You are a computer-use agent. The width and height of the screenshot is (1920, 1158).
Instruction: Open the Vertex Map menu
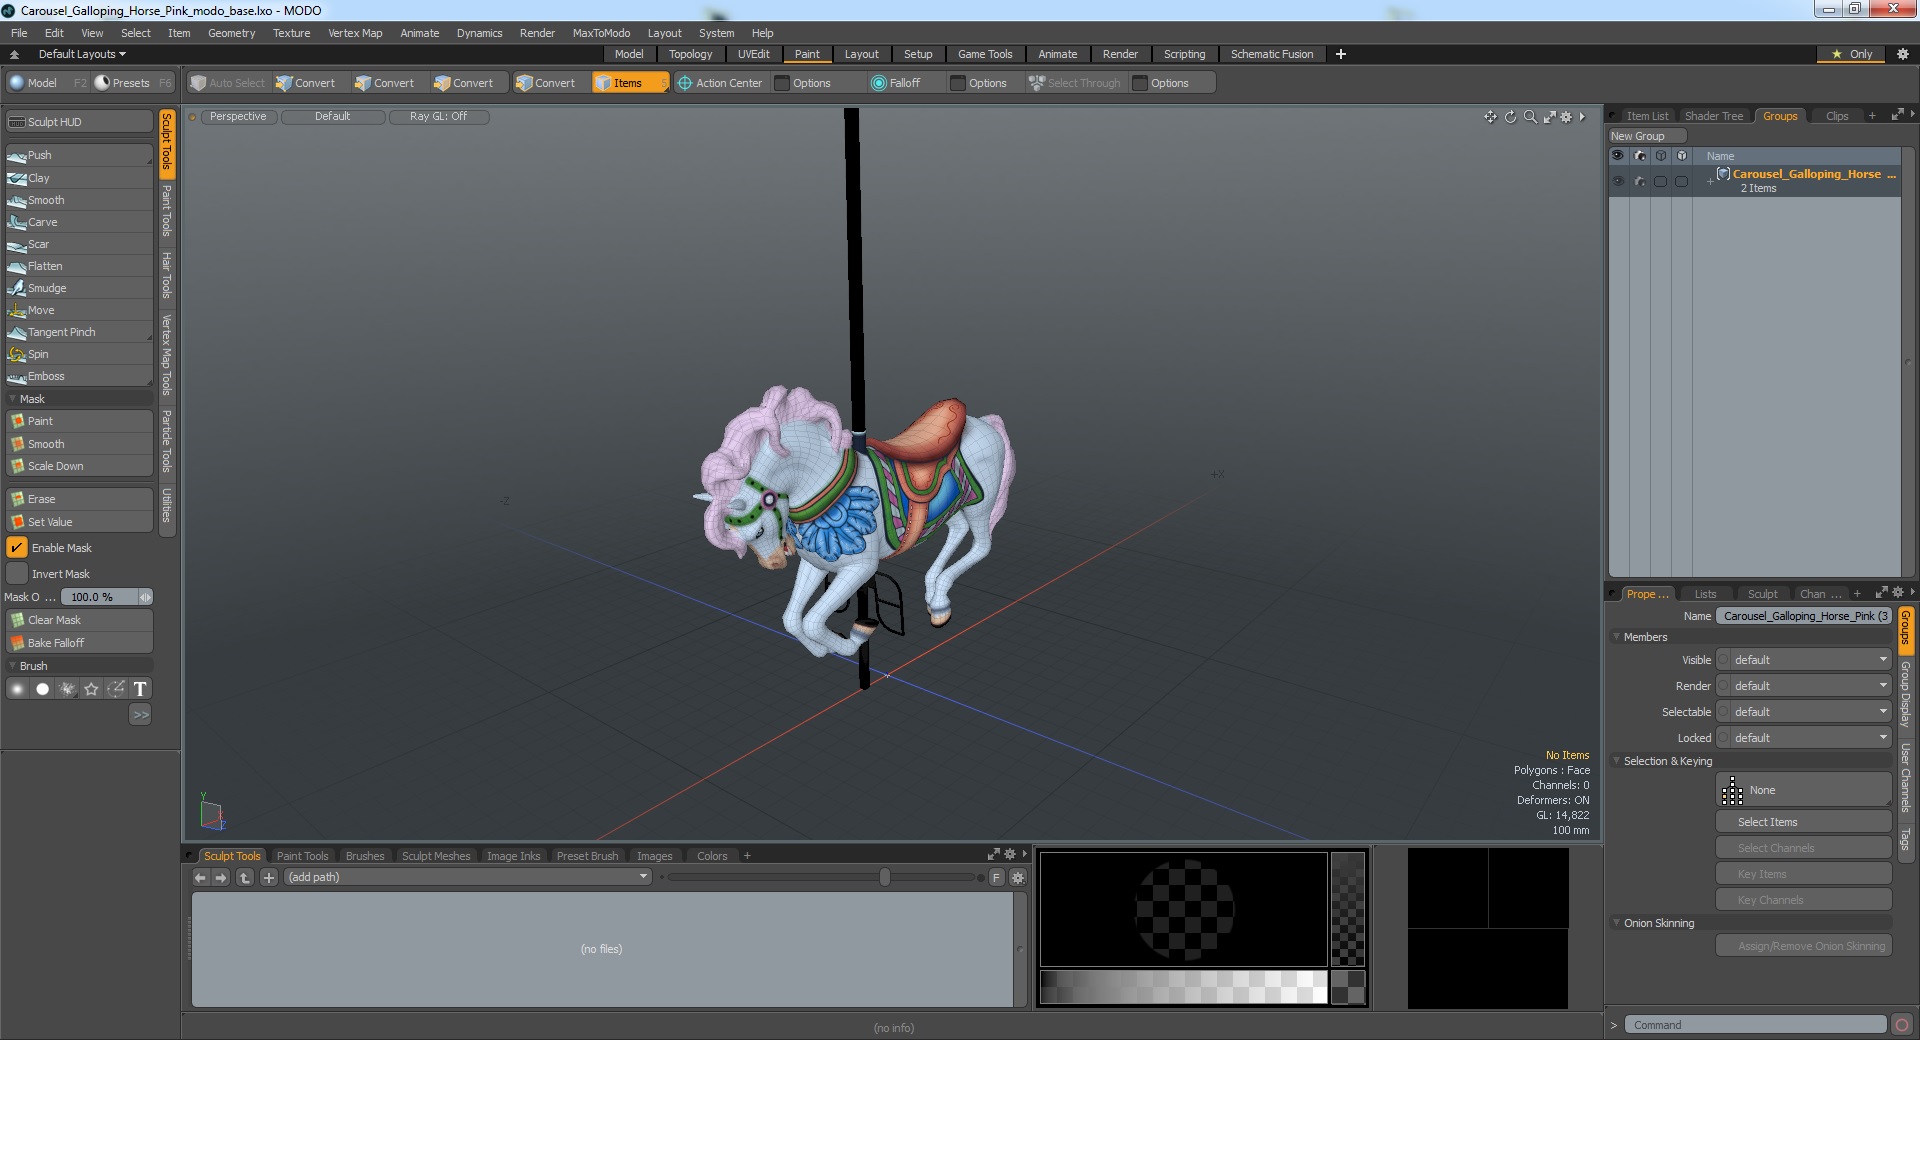355,33
